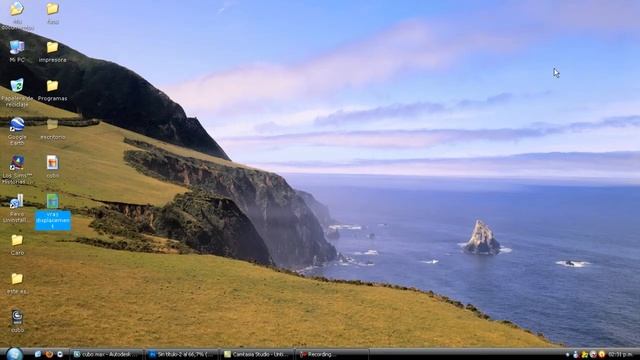Viewport: 640px width, 360px height.
Task: Open the impresora folder
Action: pos(52,52)
